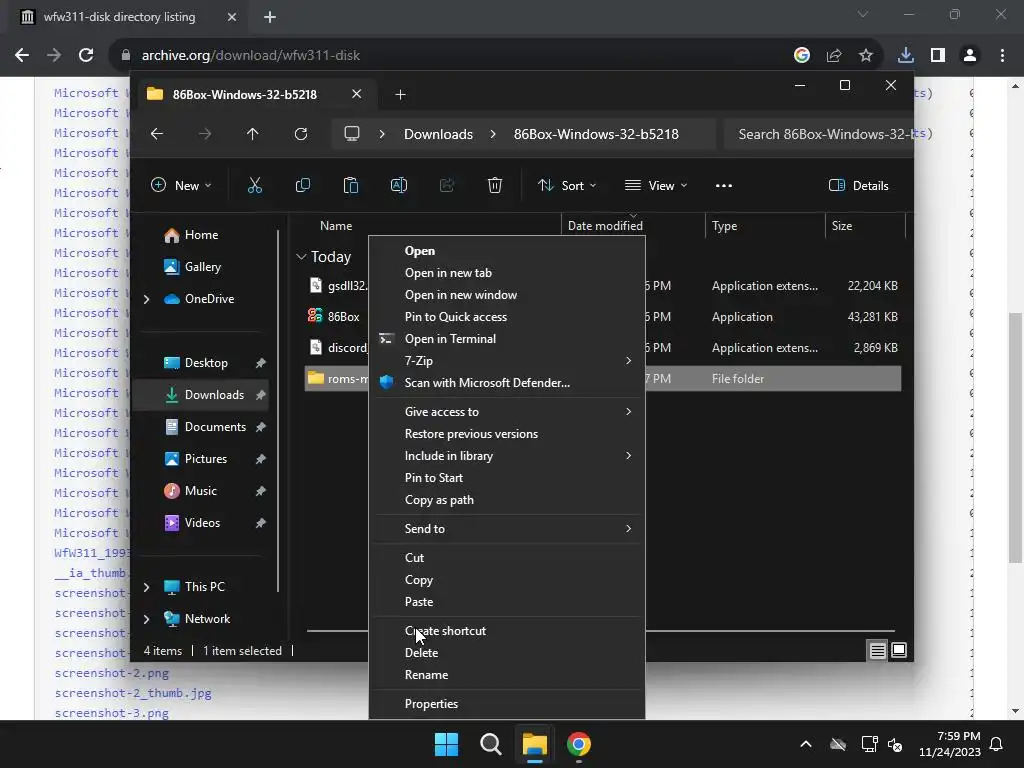
Task: Open a new Chrome tab
Action: click(270, 17)
